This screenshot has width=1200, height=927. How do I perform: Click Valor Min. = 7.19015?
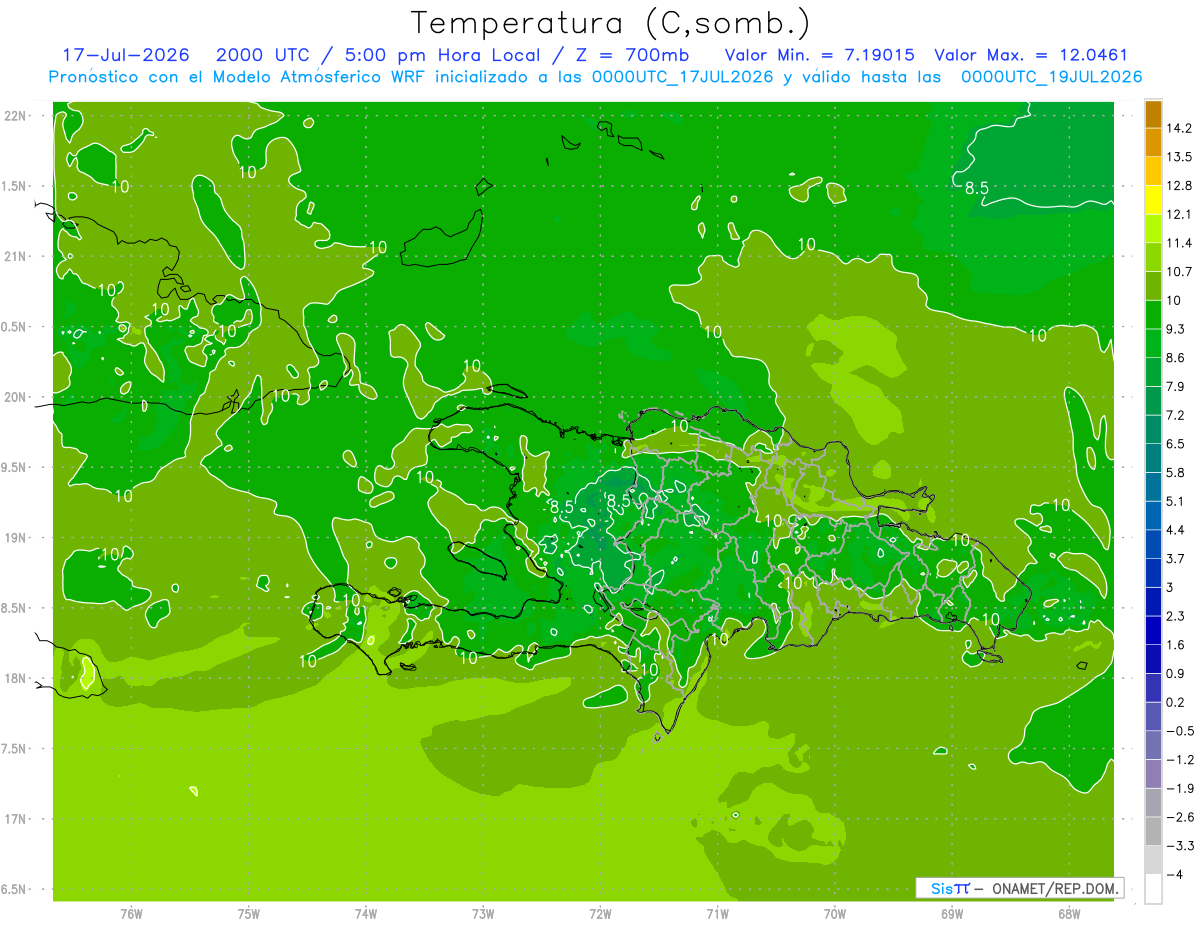(x=819, y=55)
